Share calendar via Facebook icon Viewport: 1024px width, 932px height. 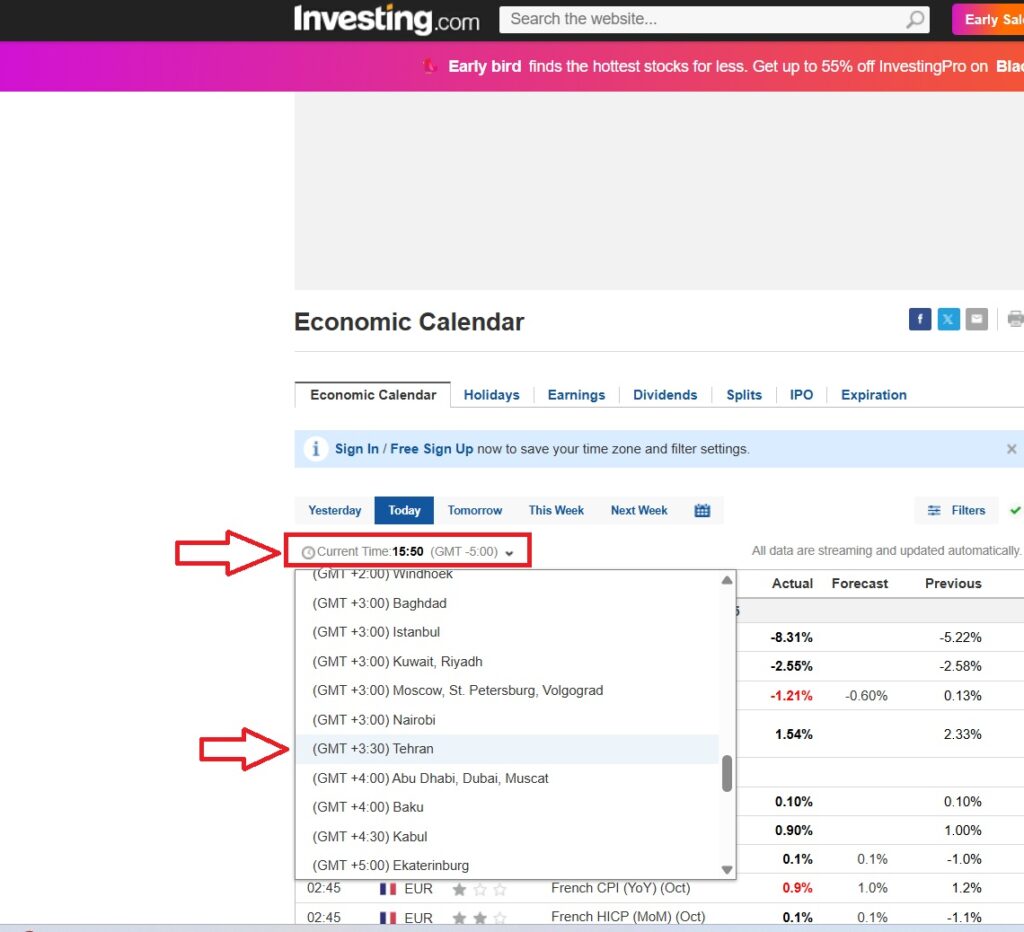coord(920,319)
